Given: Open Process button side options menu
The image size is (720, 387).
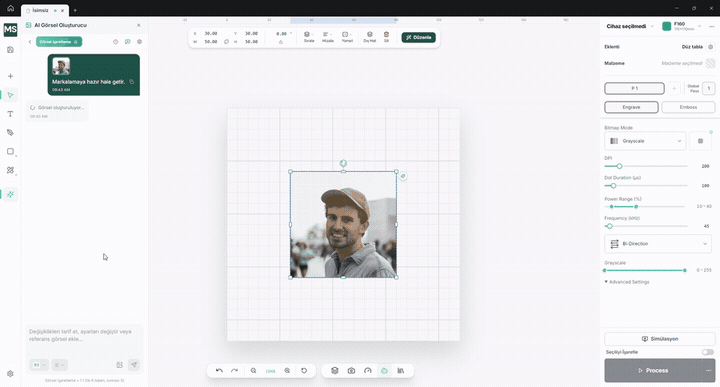Looking at the screenshot, I should 709,370.
